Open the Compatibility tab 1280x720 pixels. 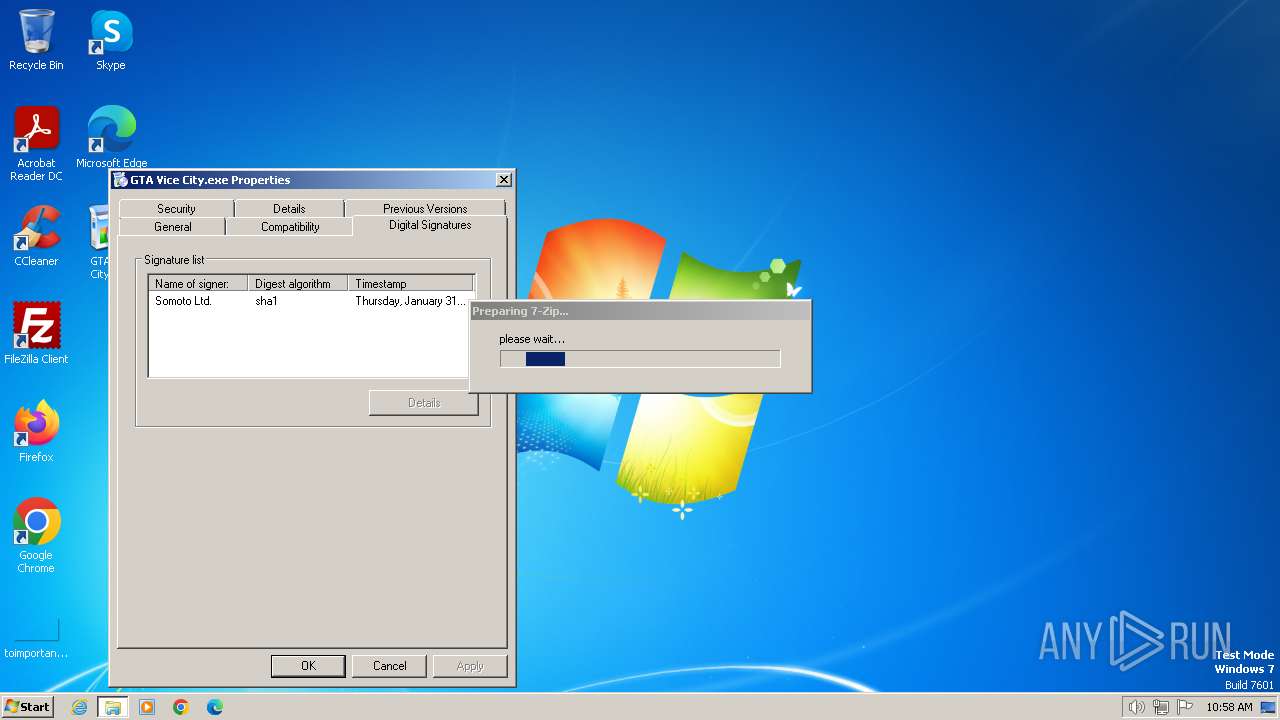[x=290, y=226]
